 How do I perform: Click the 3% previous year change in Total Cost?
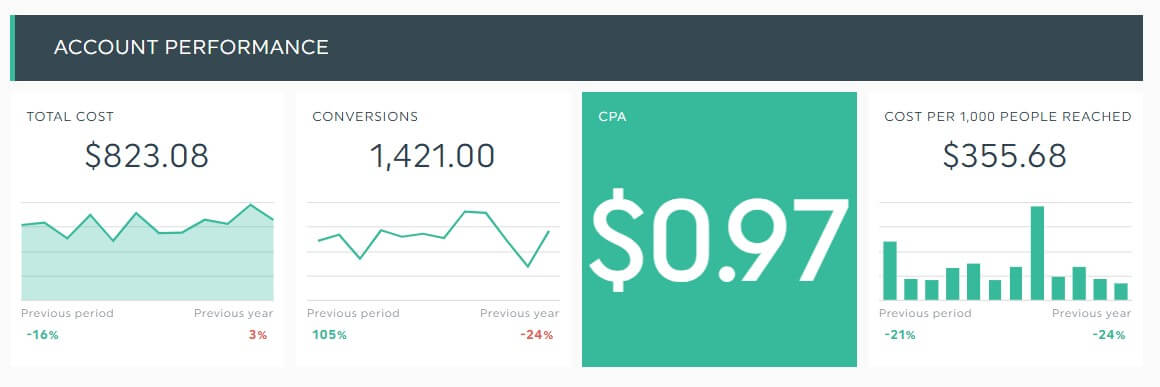coord(258,335)
